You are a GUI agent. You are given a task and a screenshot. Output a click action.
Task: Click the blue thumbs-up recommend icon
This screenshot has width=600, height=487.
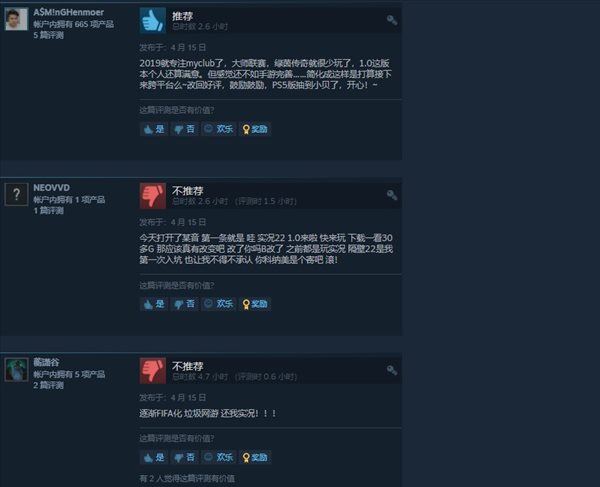[153, 20]
